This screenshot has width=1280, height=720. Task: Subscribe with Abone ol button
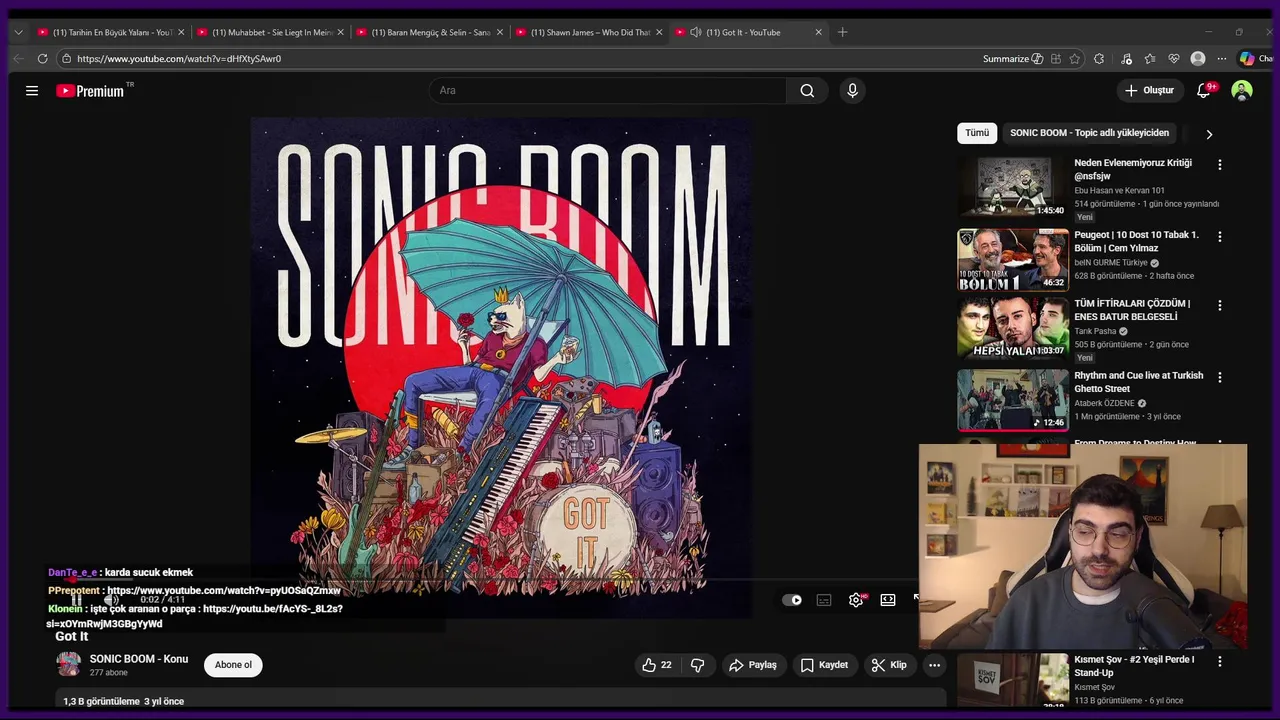pyautogui.click(x=233, y=665)
